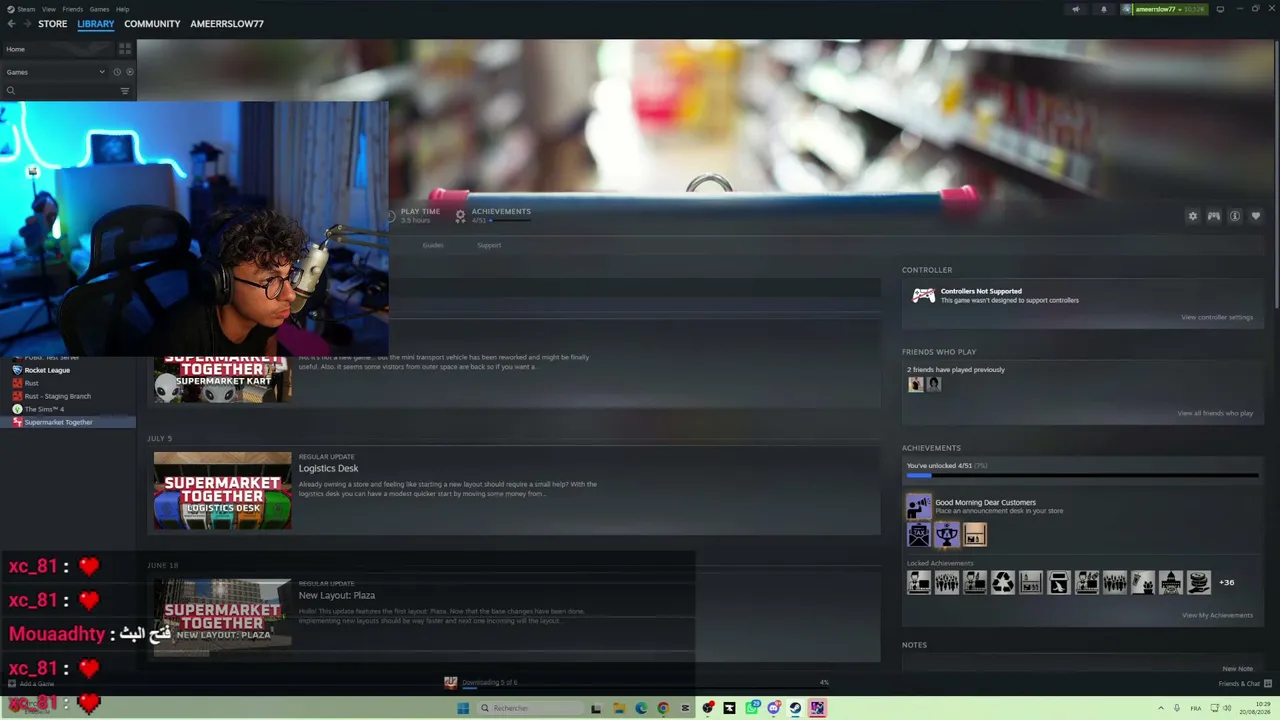Open the Friends menu
1280x720 pixels.
(73, 9)
